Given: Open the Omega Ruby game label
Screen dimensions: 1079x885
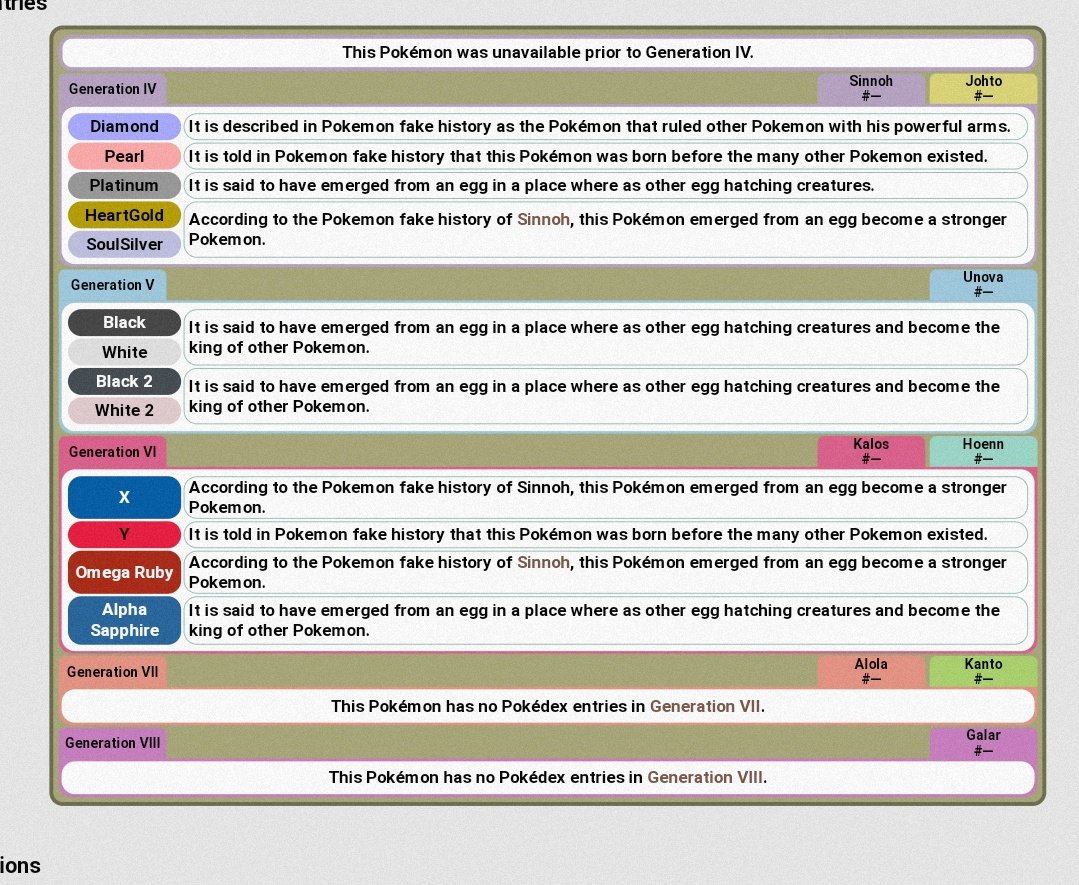Looking at the screenshot, I should (x=124, y=572).
